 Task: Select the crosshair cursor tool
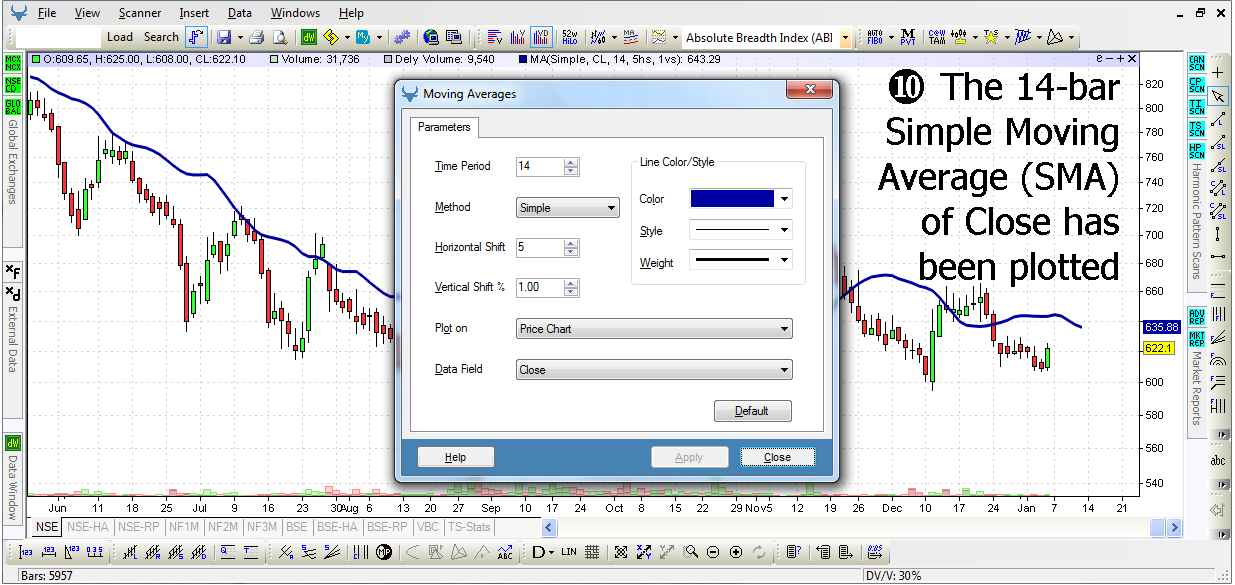point(1218,72)
